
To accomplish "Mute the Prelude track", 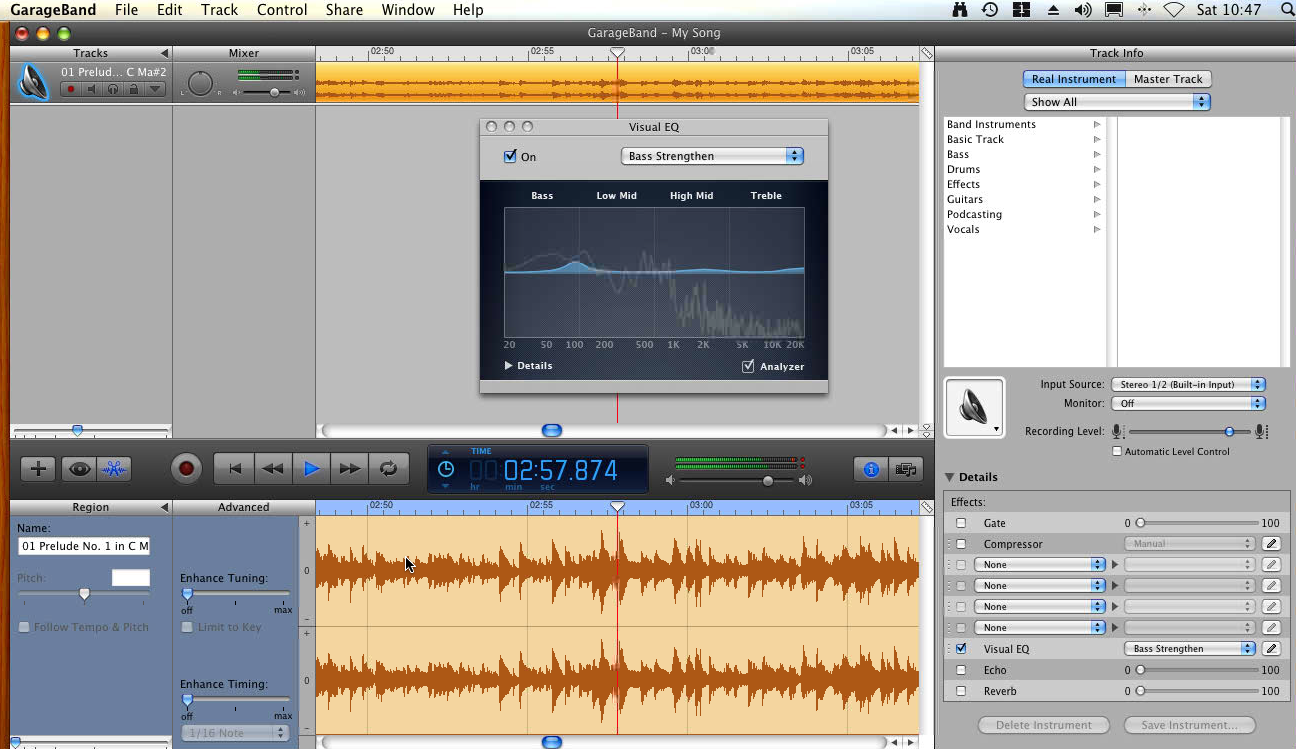I will click(91, 89).
